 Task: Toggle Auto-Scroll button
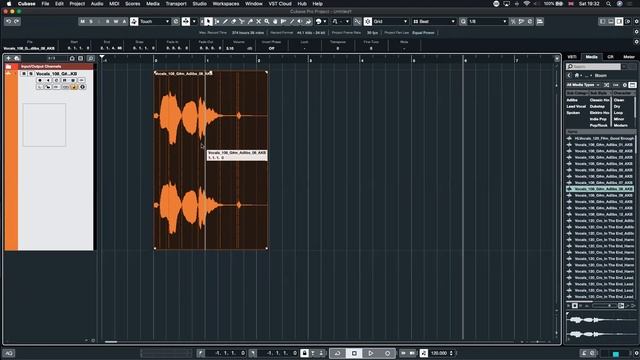(x=186, y=21)
